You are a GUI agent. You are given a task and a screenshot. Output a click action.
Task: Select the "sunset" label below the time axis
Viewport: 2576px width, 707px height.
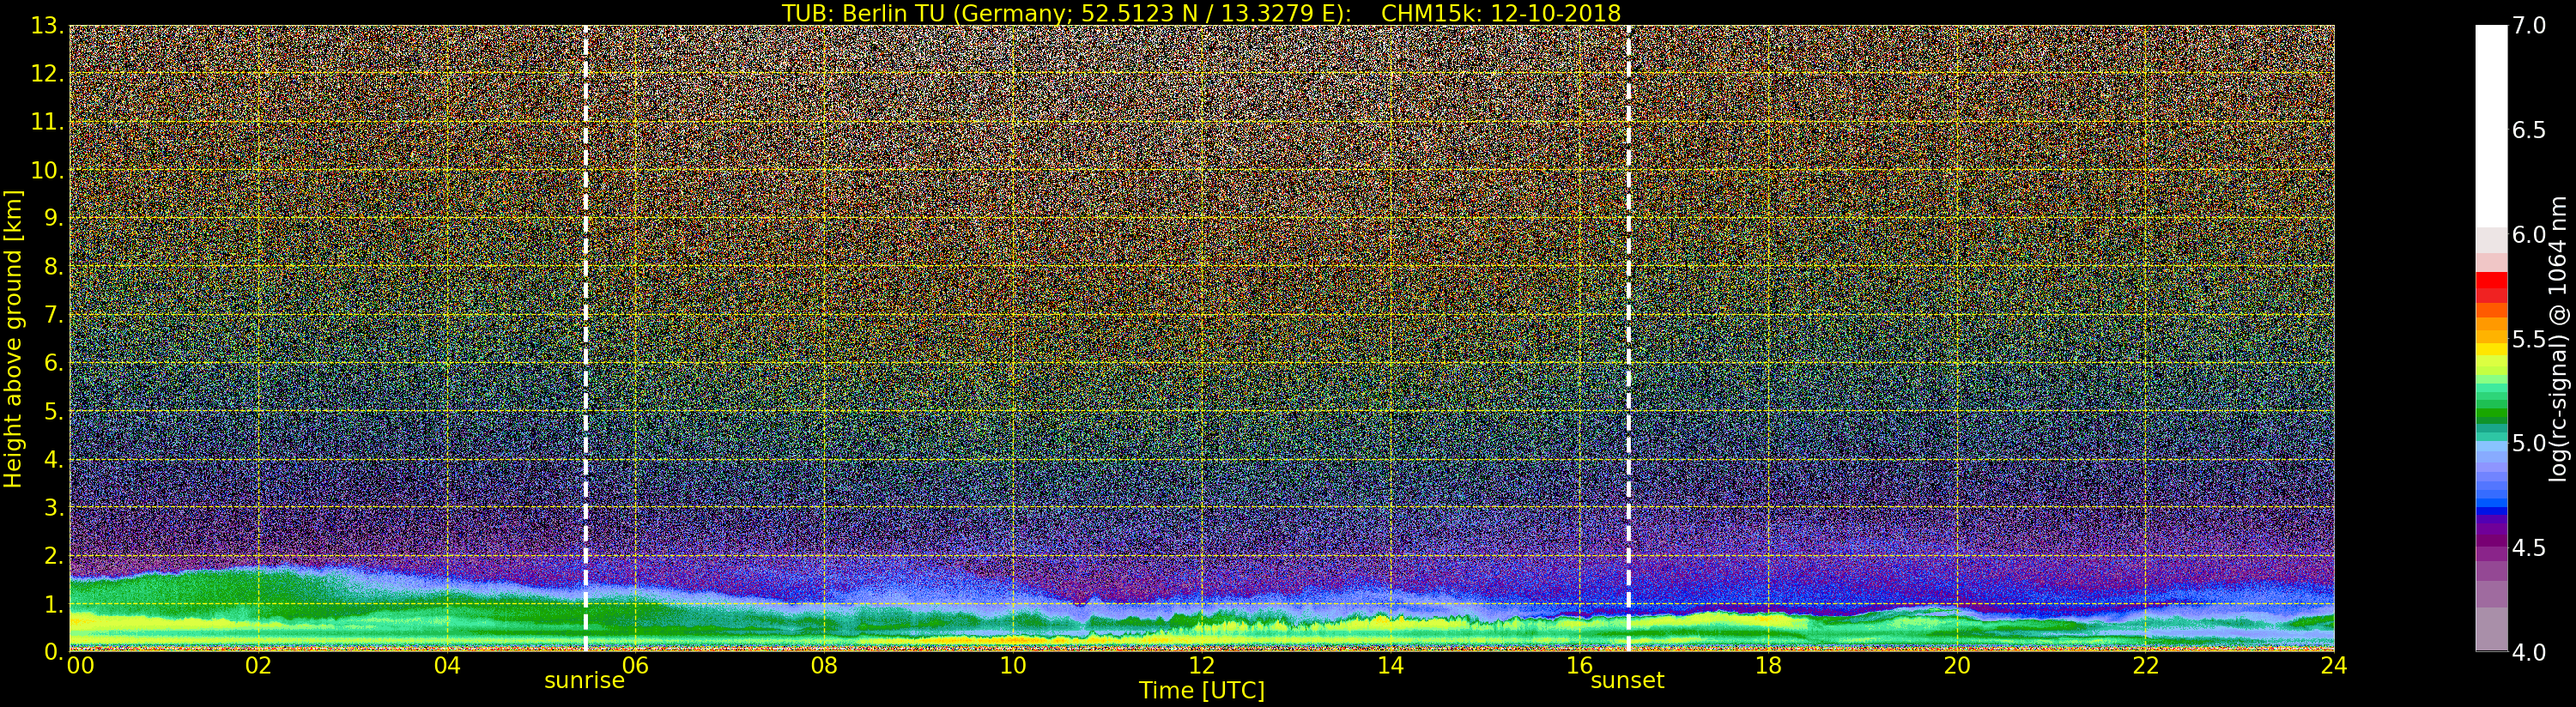click(x=1627, y=681)
